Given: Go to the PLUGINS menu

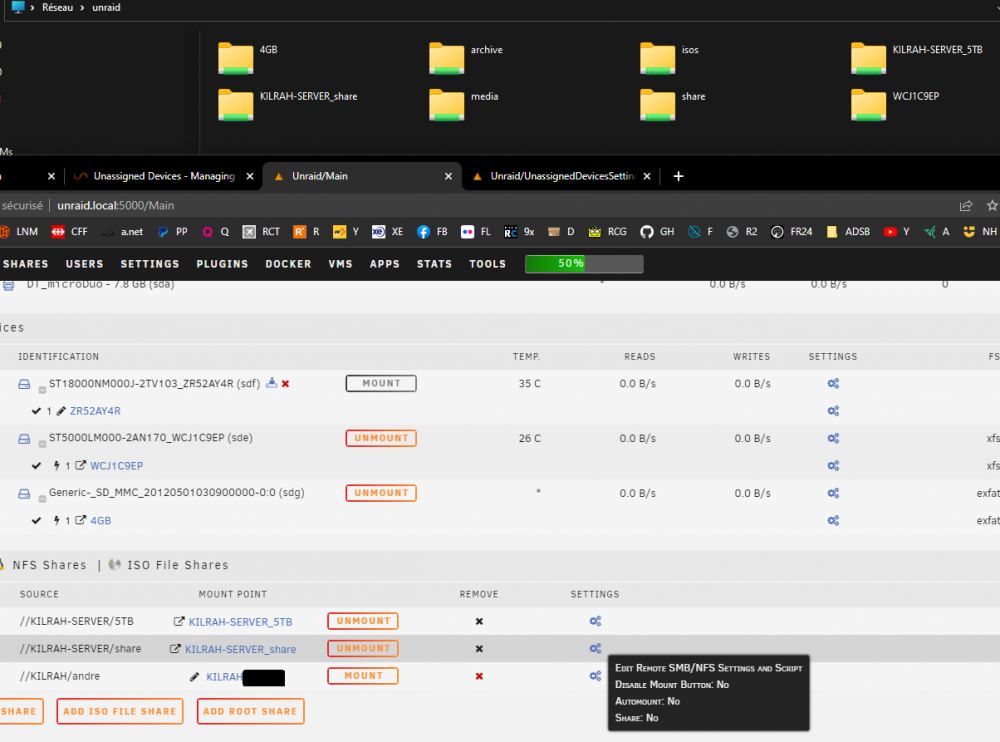Looking at the screenshot, I should 222,264.
